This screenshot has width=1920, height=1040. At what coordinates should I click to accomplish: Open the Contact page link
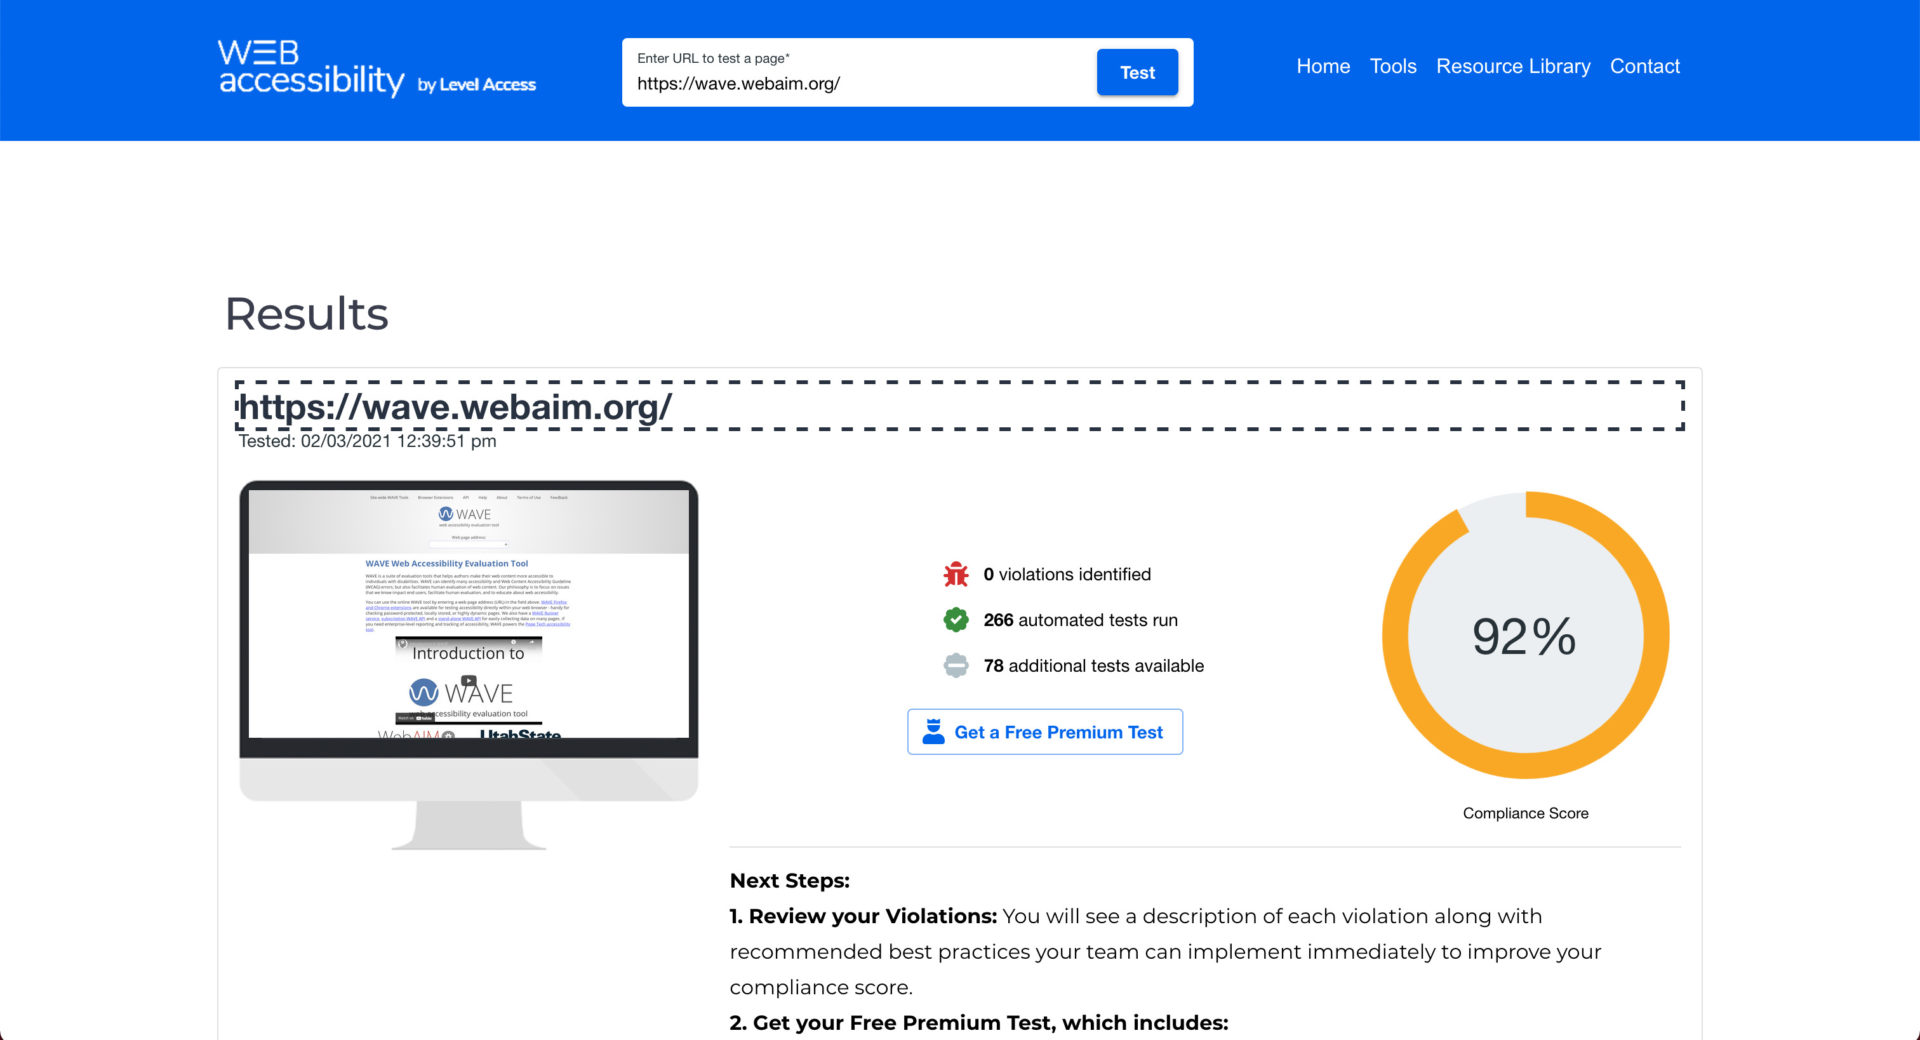(x=1644, y=66)
